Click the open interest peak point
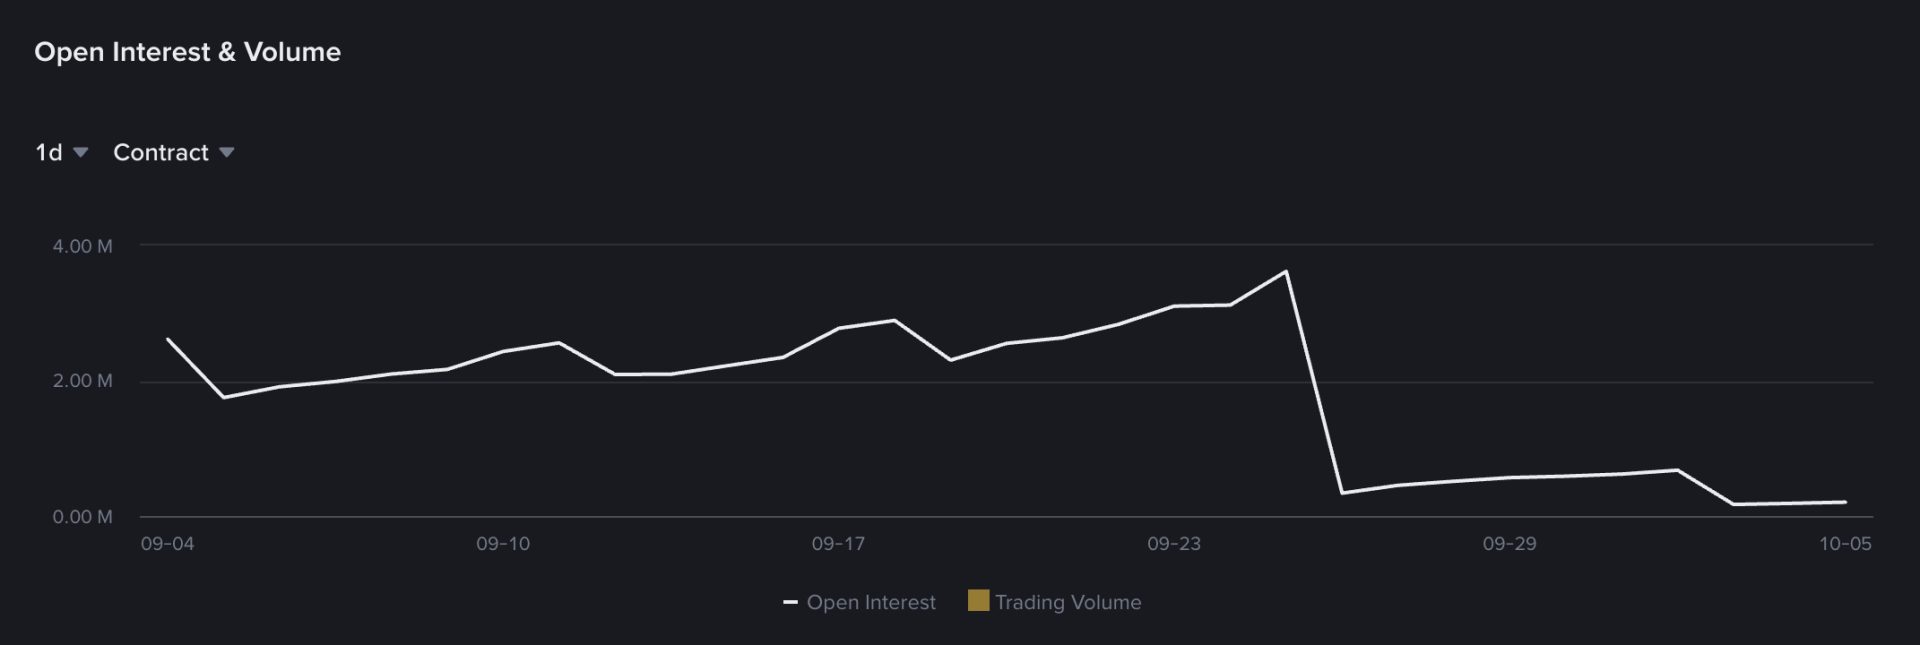This screenshot has height=645, width=1920. click(1286, 271)
